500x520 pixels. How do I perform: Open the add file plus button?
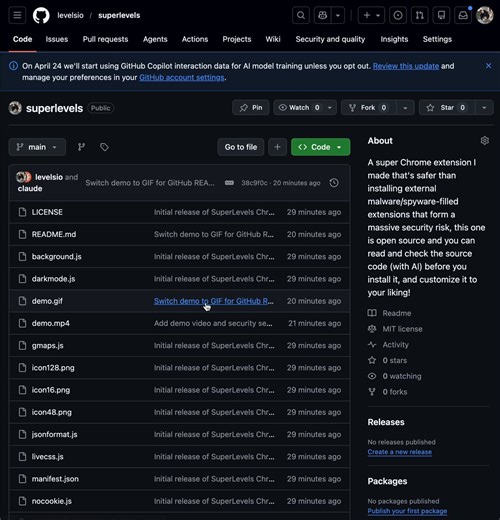277,147
